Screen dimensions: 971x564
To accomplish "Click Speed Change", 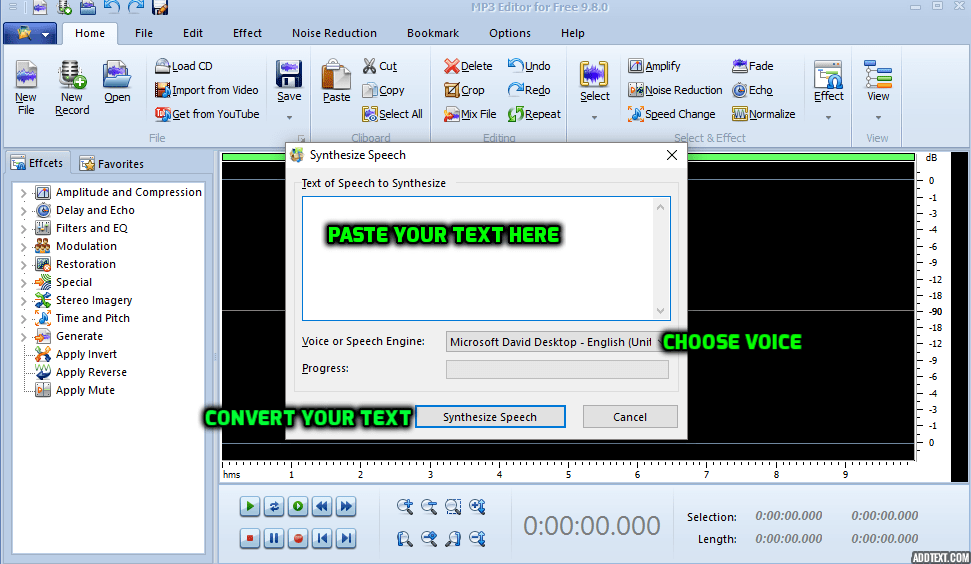I will (671, 114).
